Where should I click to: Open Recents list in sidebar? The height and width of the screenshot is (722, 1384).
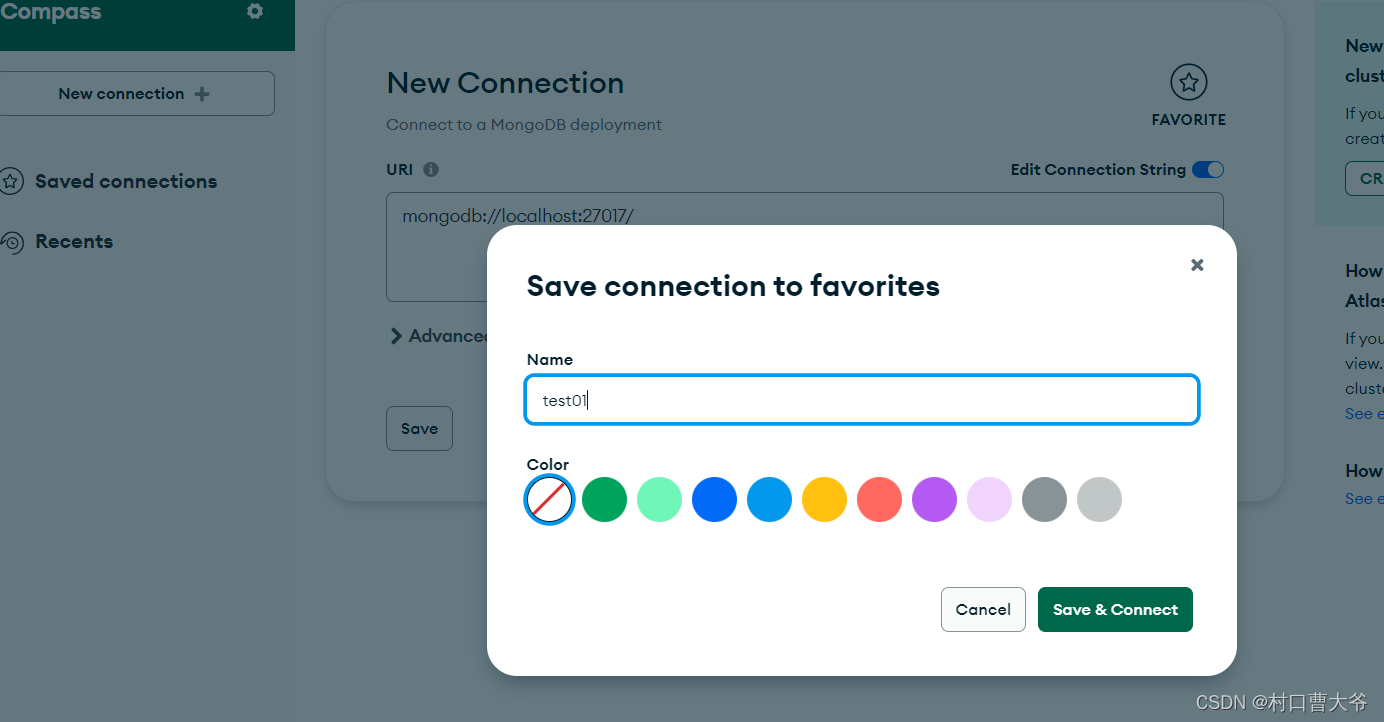(74, 242)
